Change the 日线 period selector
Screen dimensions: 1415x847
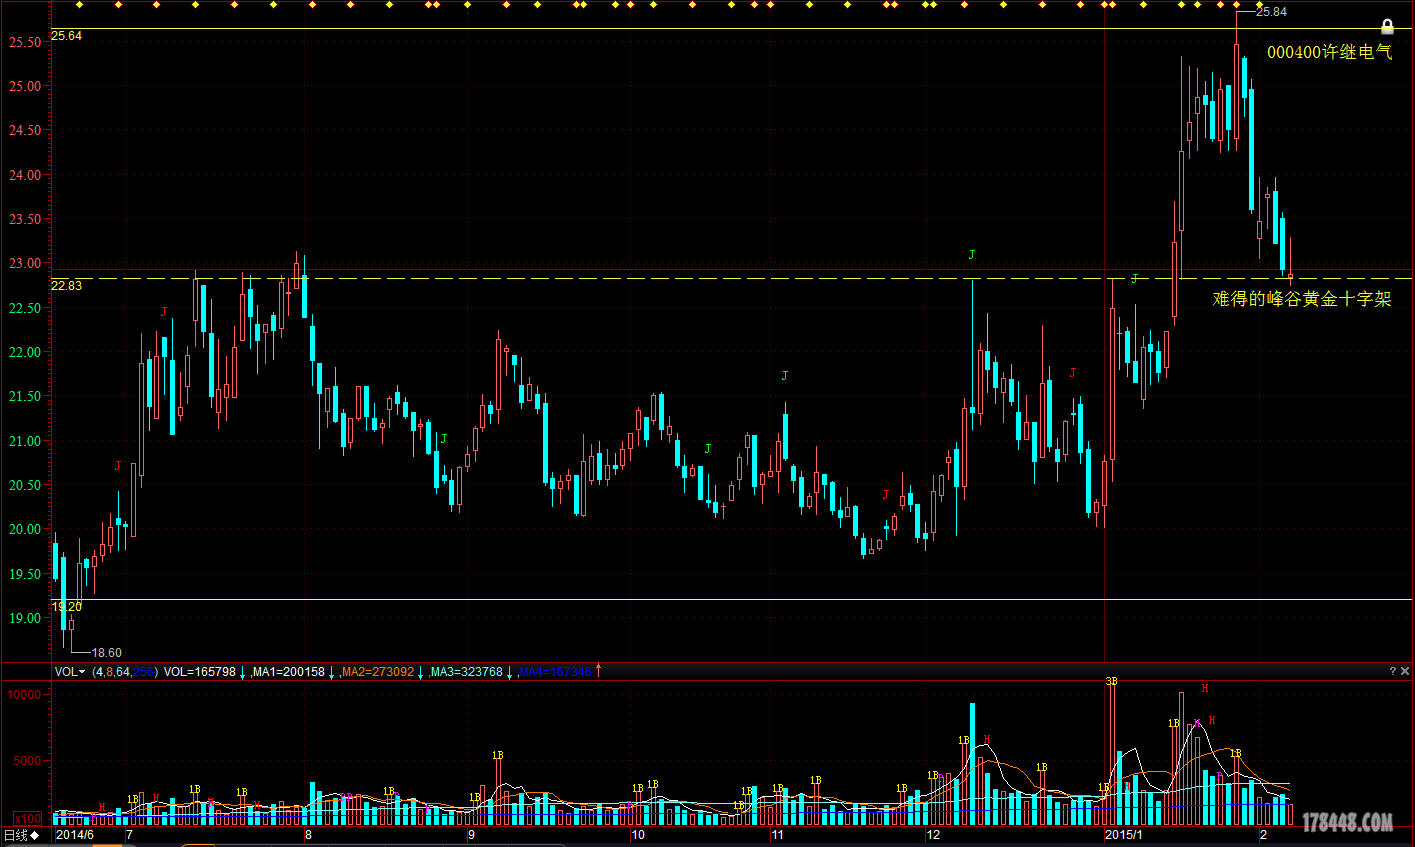[x=20, y=835]
